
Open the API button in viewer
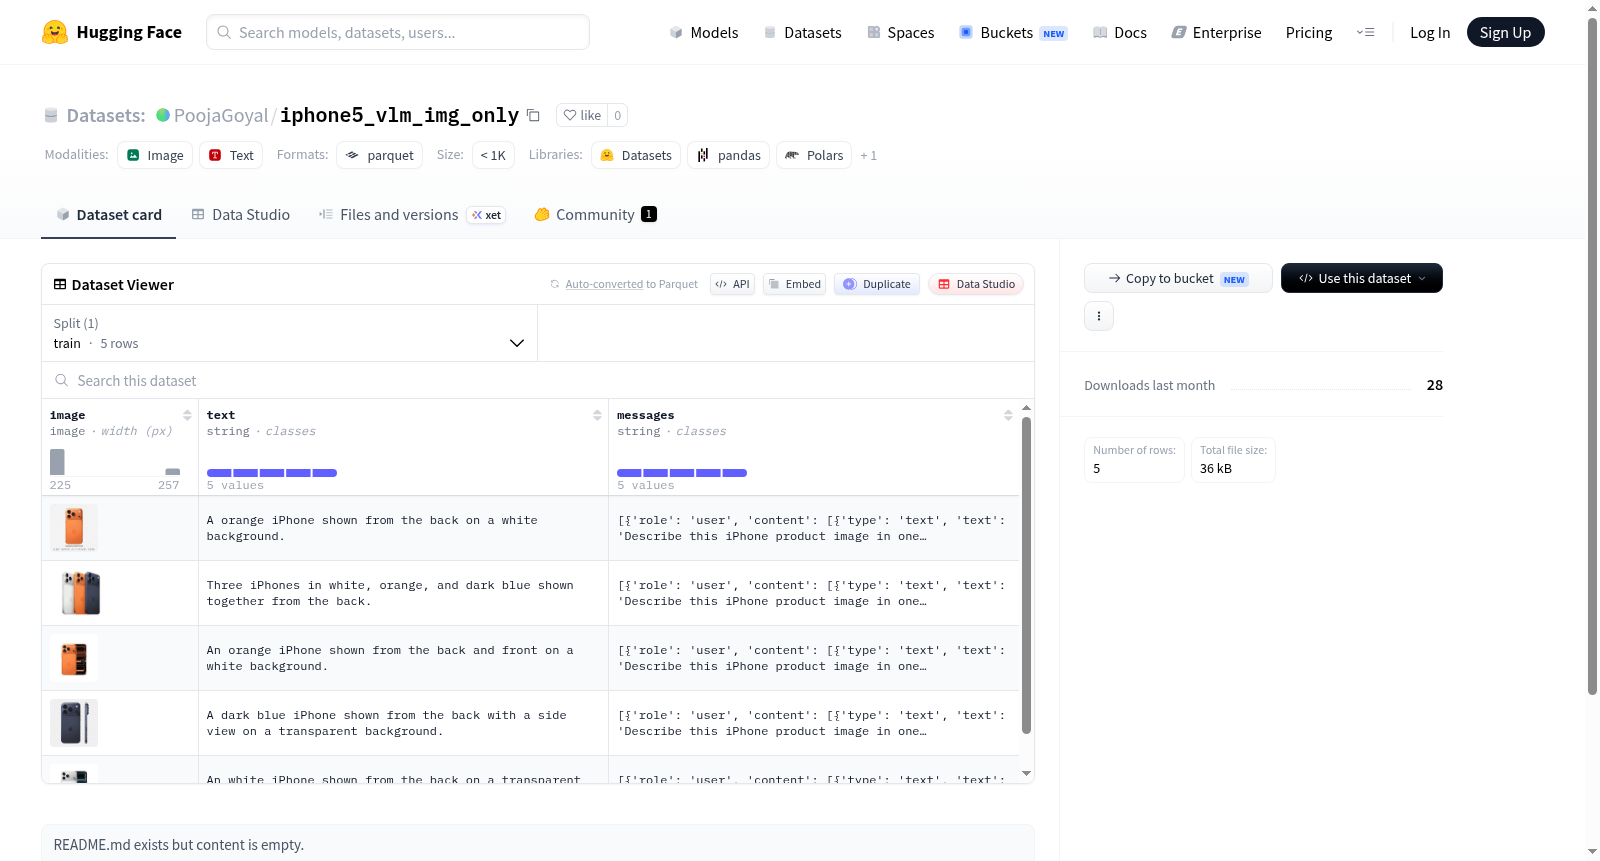click(732, 284)
